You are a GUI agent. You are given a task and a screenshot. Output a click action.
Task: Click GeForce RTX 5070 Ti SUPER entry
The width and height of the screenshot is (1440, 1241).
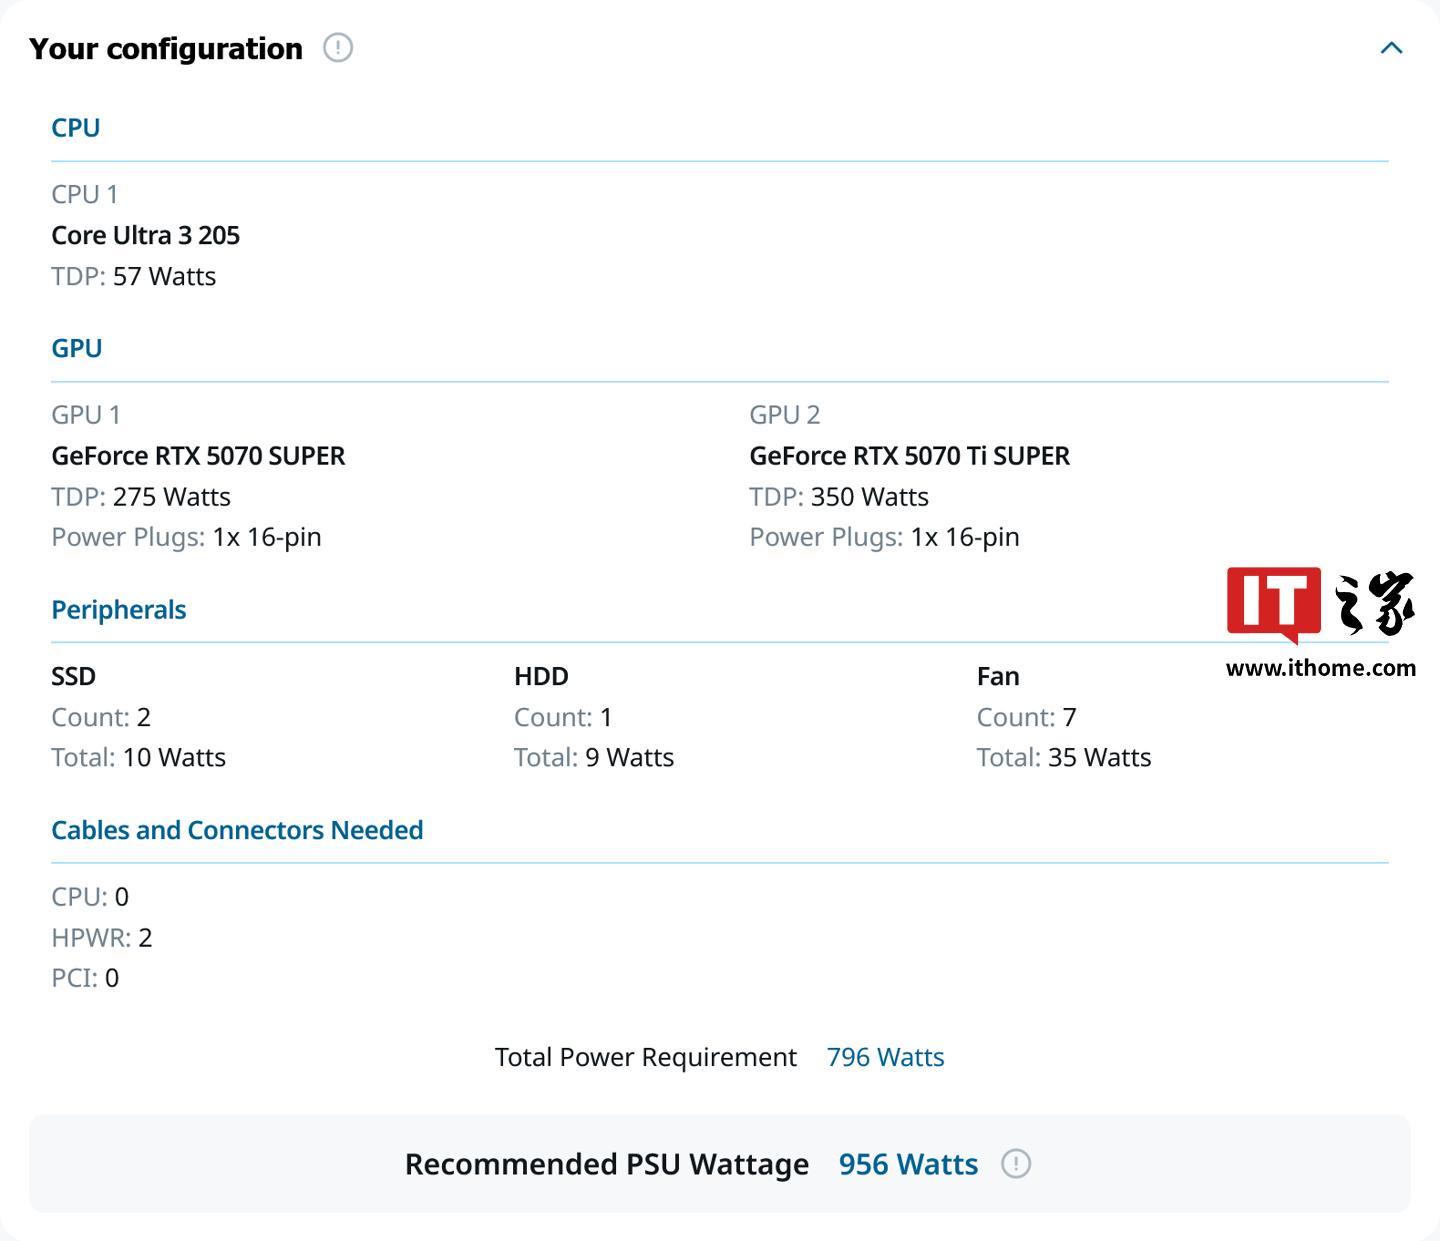(x=909, y=456)
